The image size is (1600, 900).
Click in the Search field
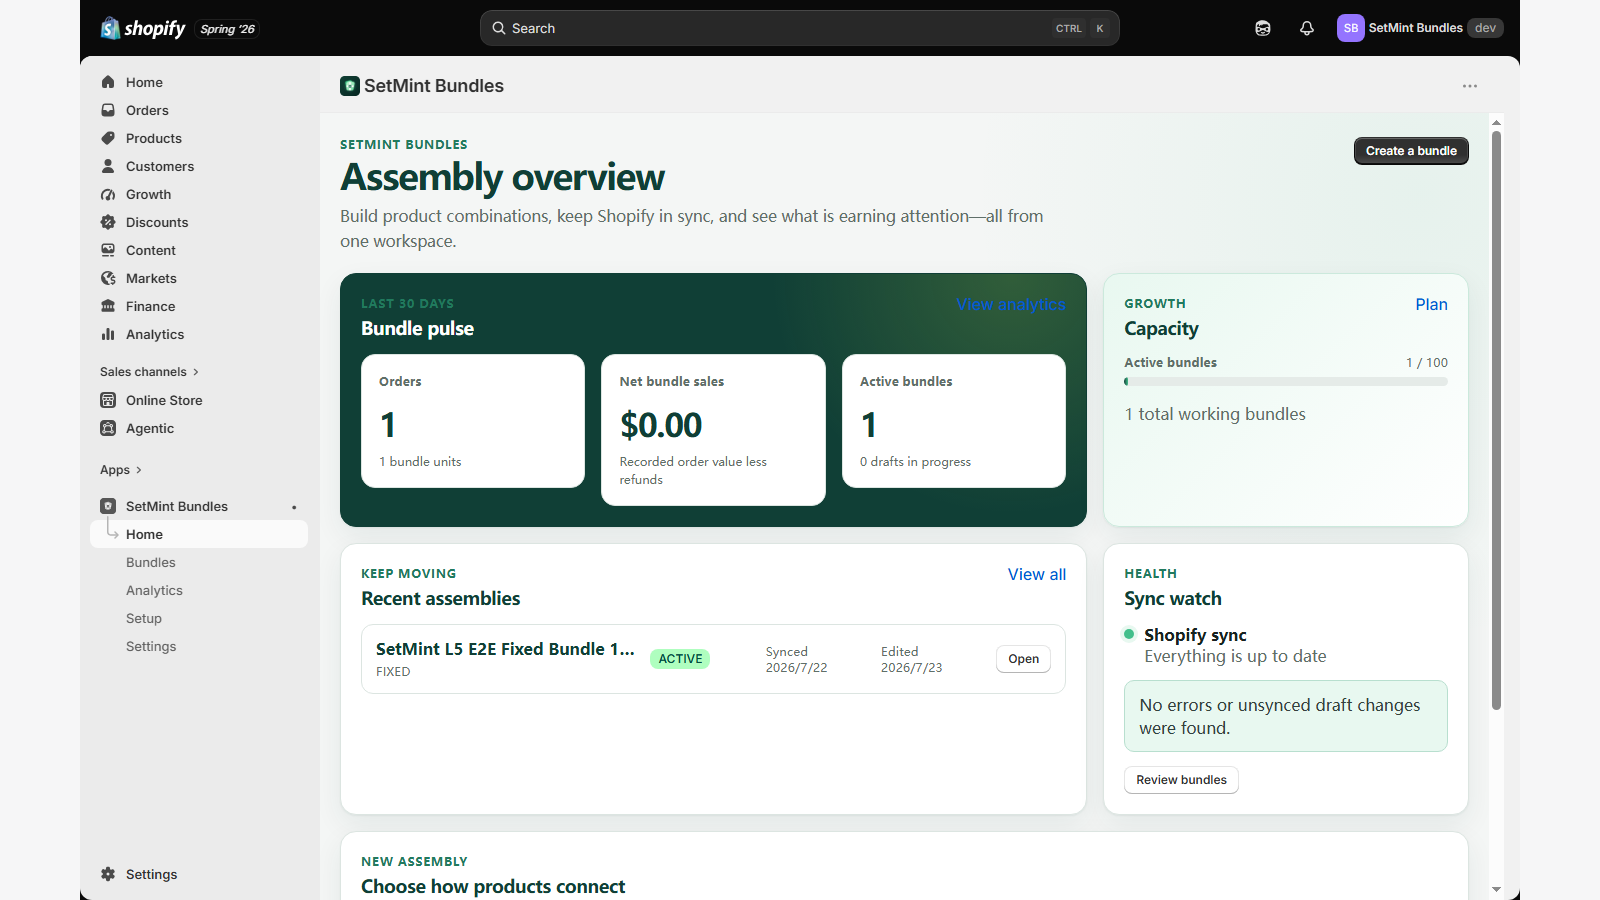799,28
